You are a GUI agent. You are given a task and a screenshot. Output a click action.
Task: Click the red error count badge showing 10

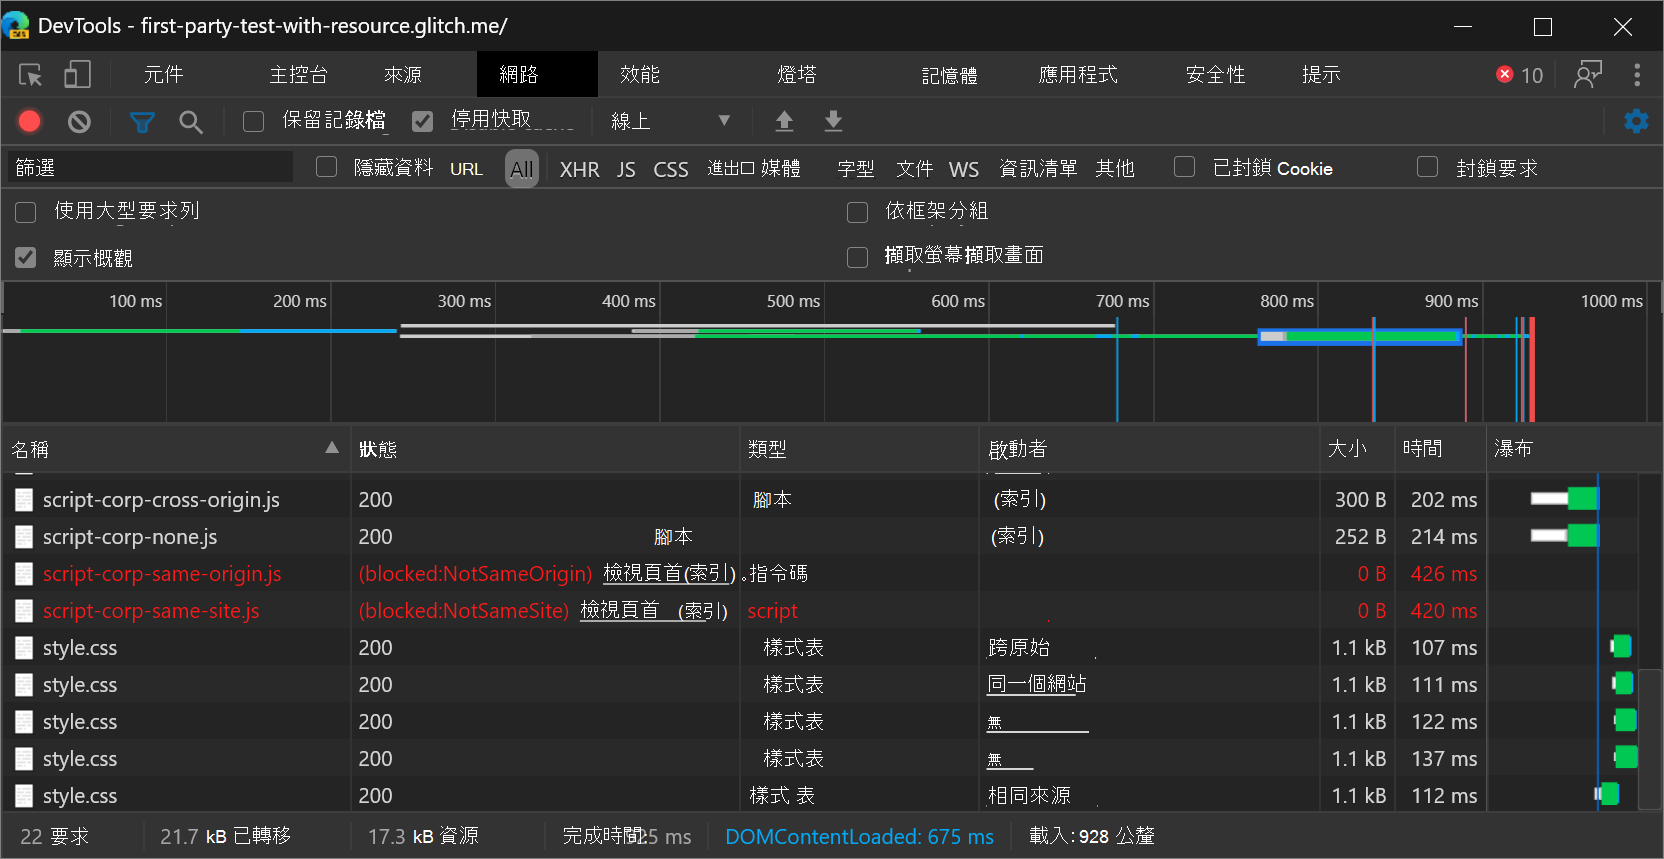click(1519, 75)
